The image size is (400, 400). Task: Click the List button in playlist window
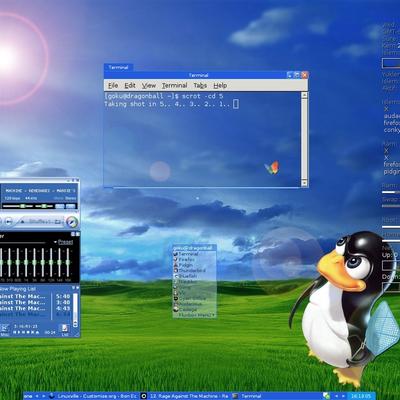click(65, 330)
